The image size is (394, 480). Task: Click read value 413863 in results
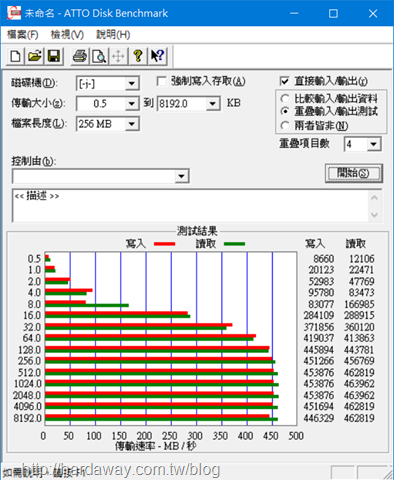click(x=359, y=338)
